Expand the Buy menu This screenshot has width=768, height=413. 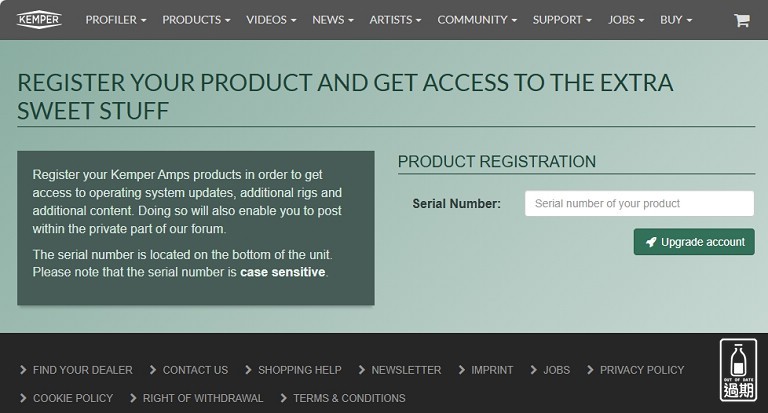pyautogui.click(x=676, y=20)
